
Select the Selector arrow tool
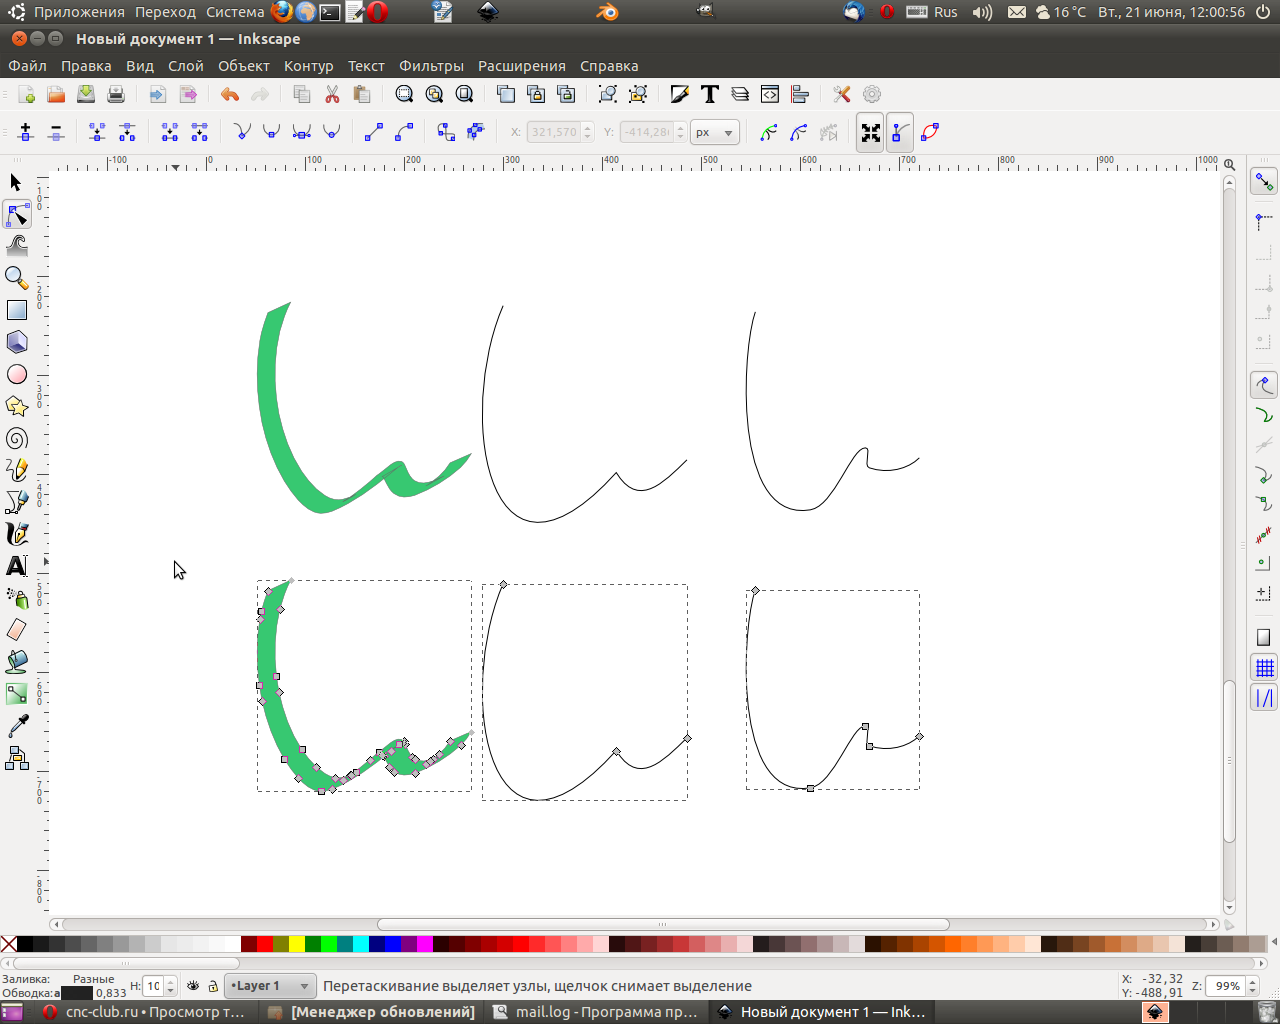click(x=16, y=183)
